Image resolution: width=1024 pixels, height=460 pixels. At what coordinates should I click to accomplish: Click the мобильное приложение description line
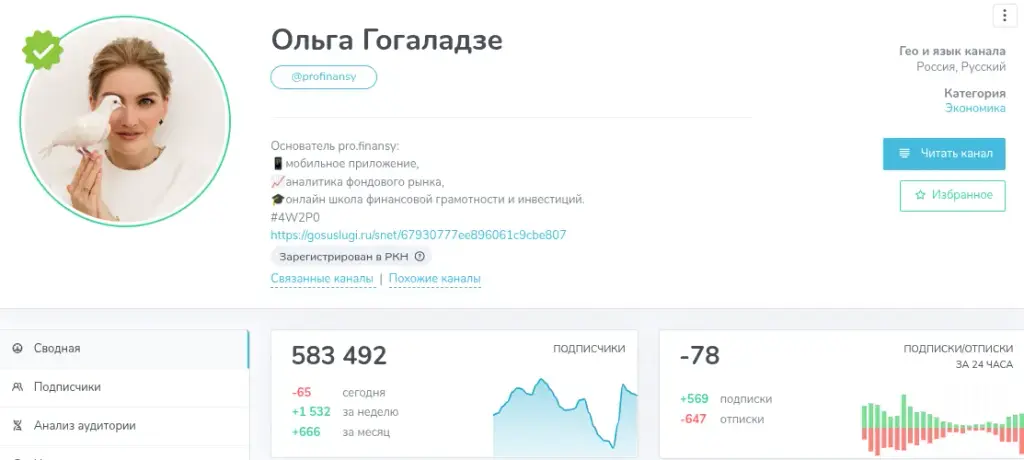coord(345,163)
